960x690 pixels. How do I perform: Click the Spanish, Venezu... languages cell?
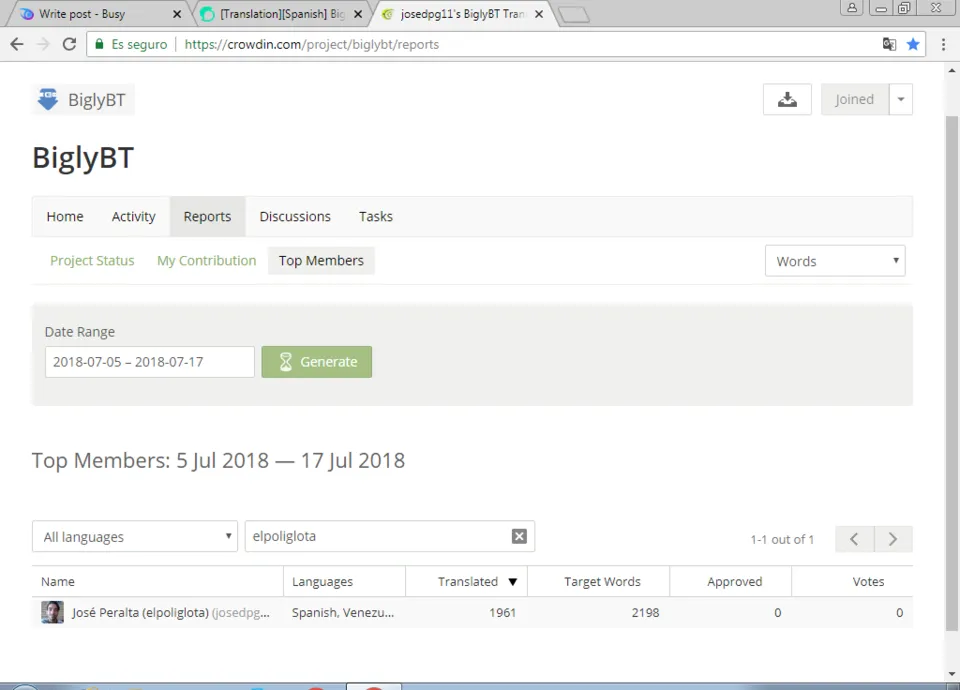coord(343,612)
